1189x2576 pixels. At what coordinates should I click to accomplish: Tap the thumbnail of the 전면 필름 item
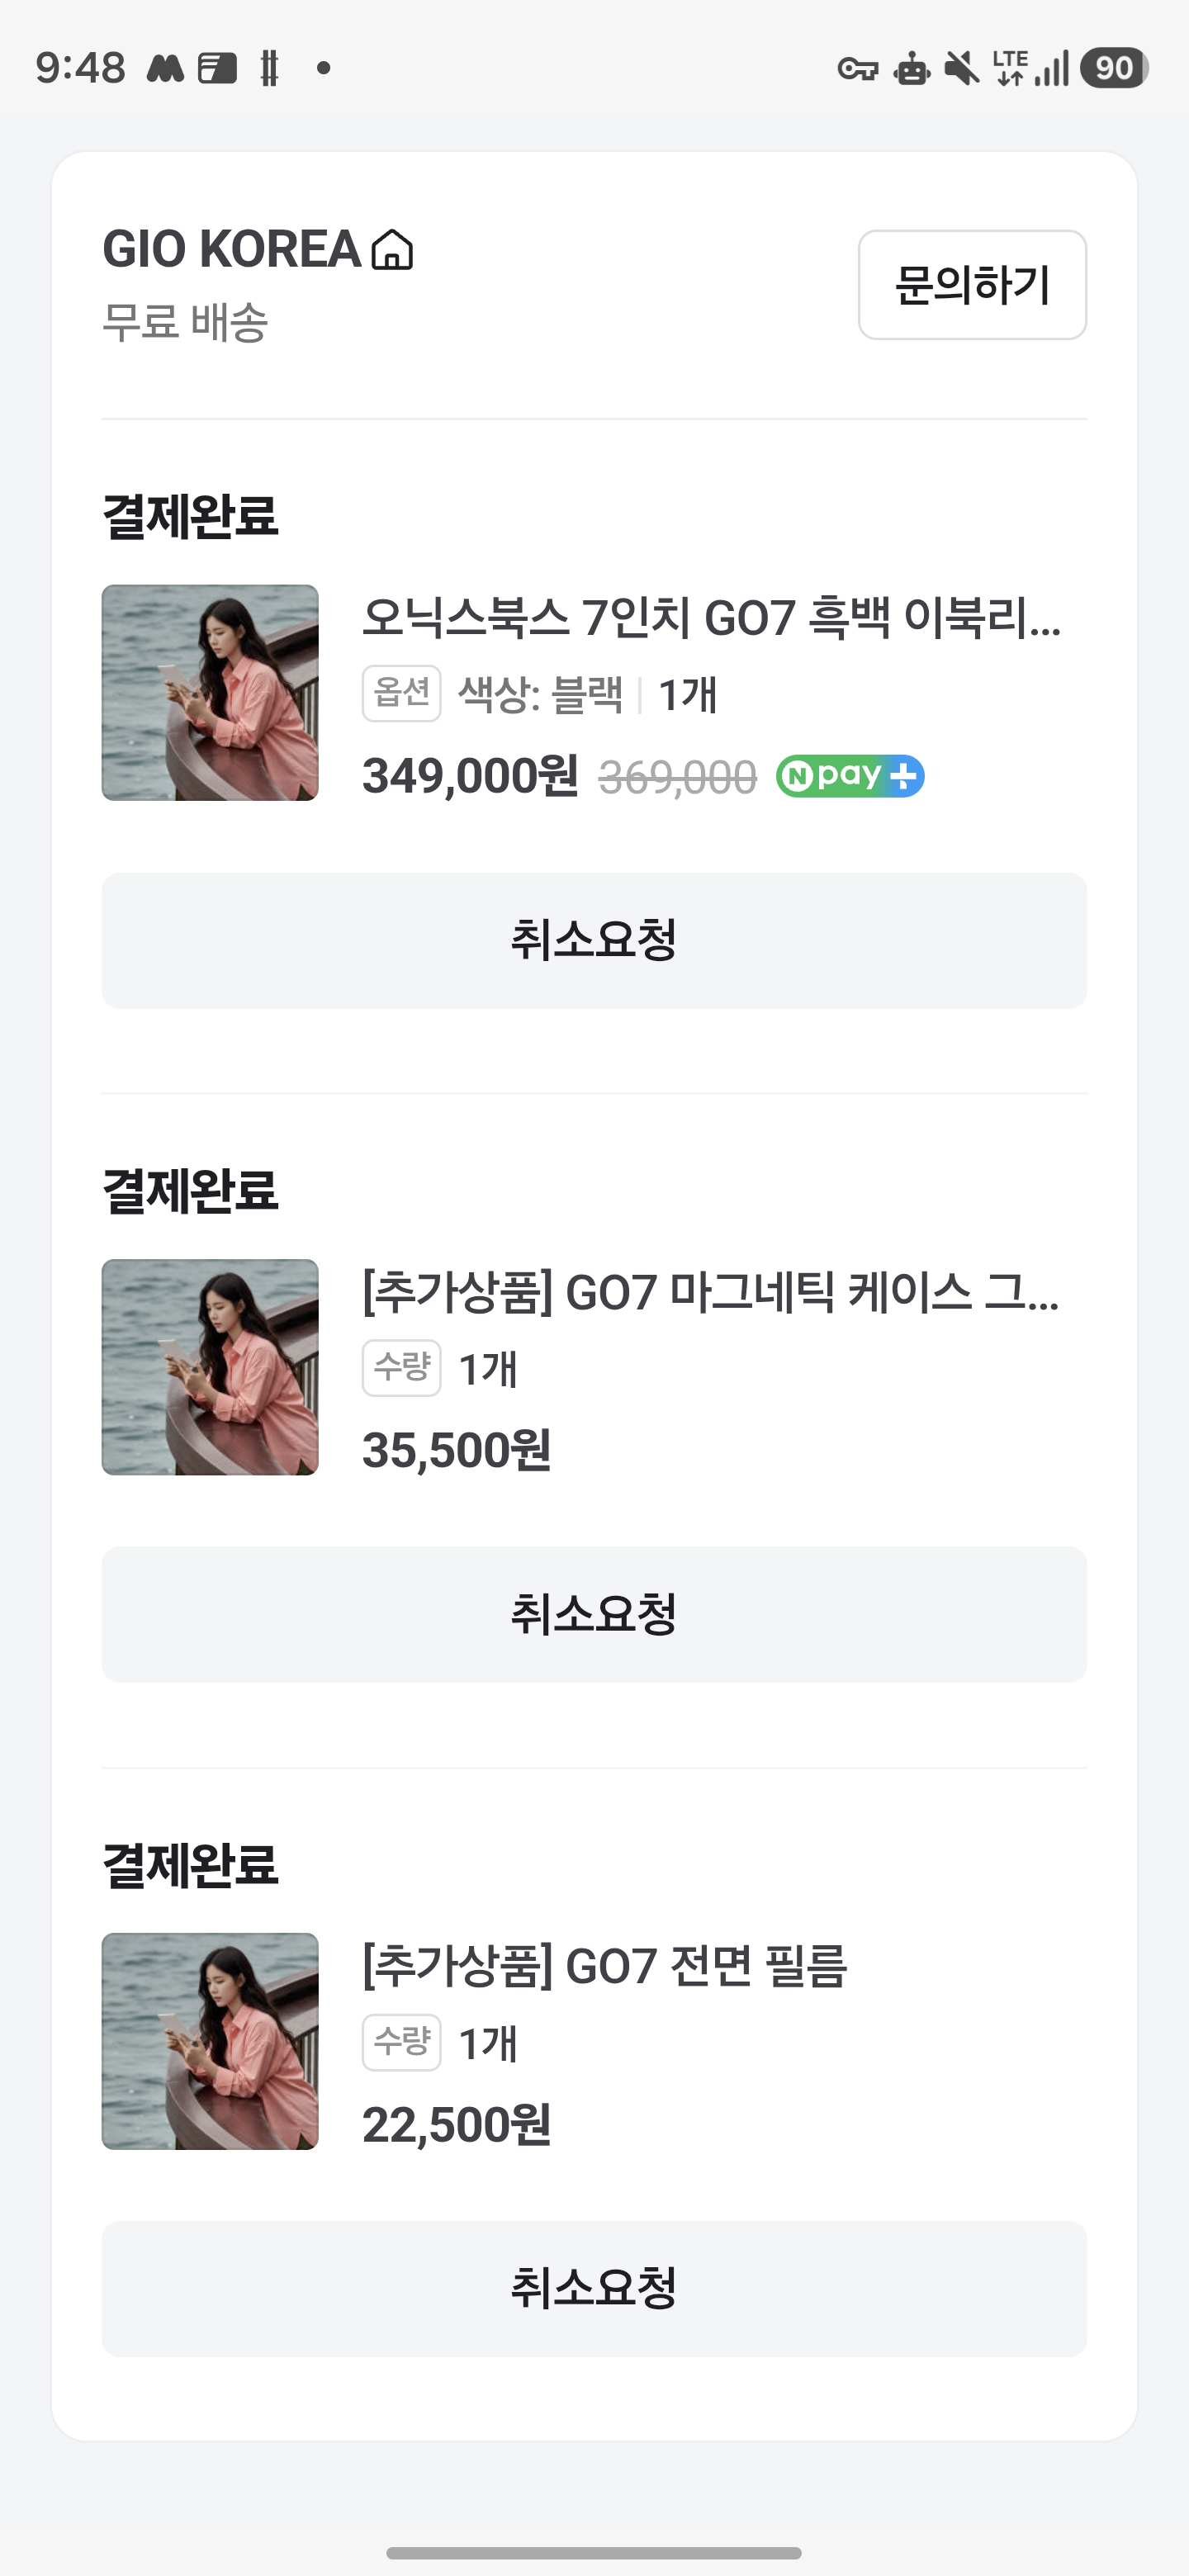coord(210,2040)
